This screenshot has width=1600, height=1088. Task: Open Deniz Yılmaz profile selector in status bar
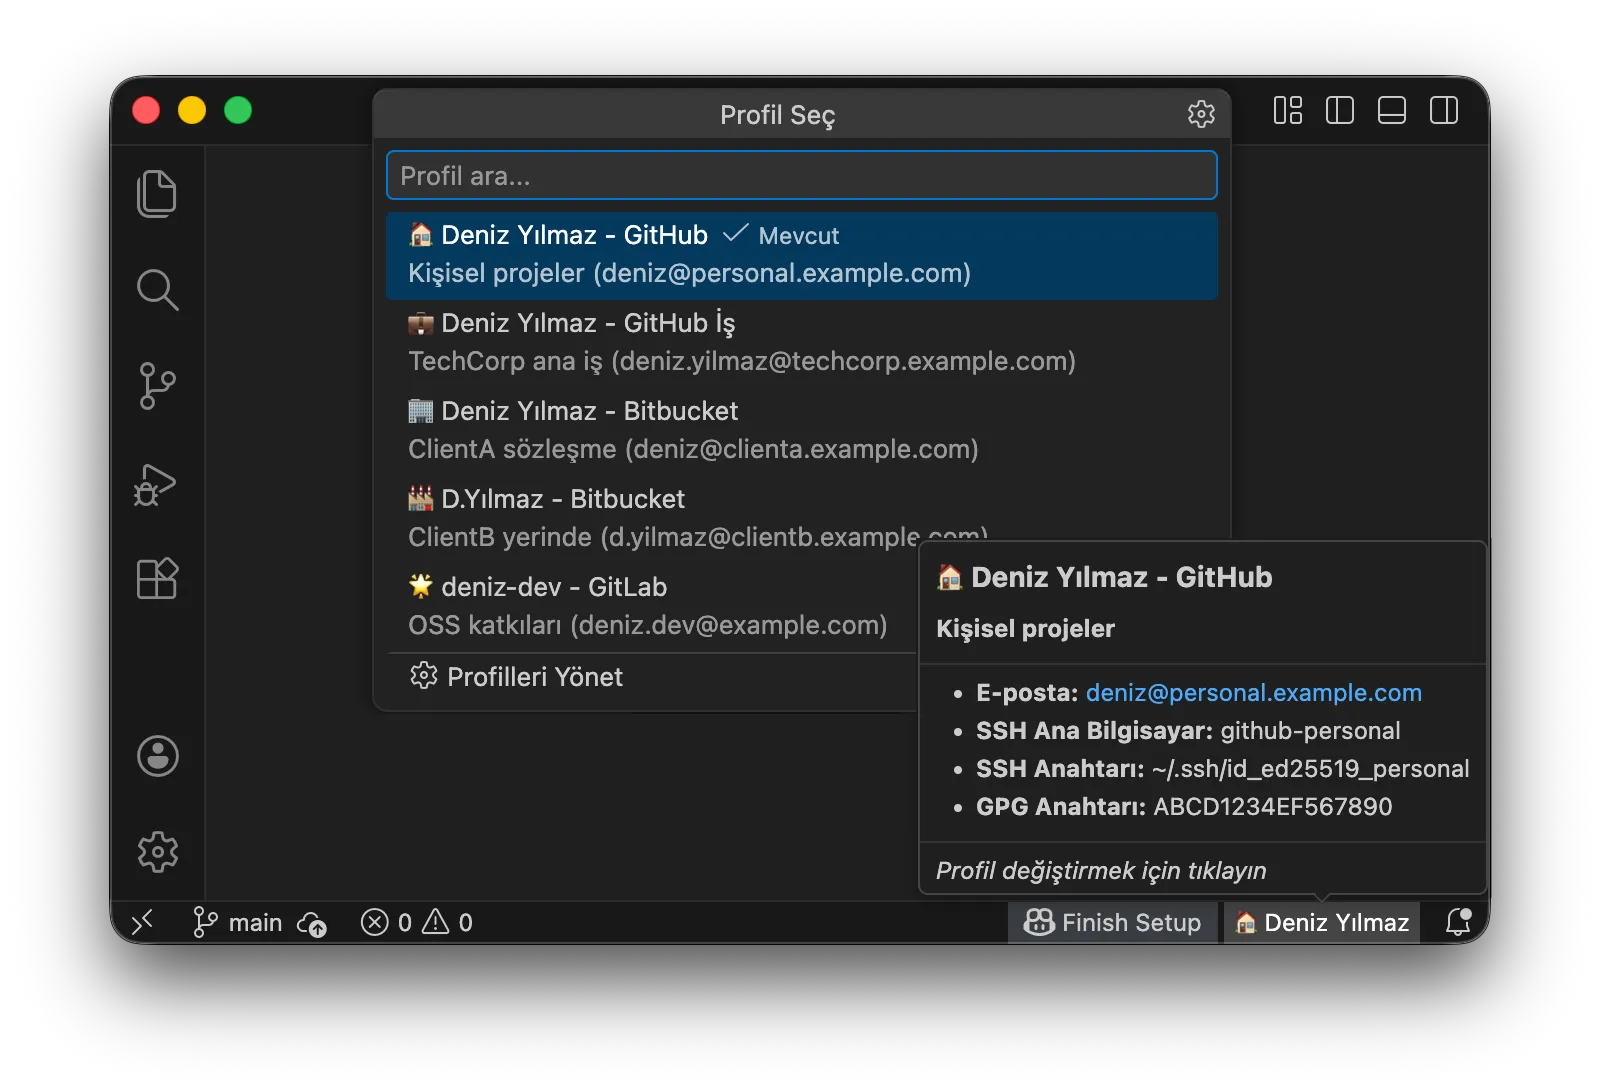1322,922
